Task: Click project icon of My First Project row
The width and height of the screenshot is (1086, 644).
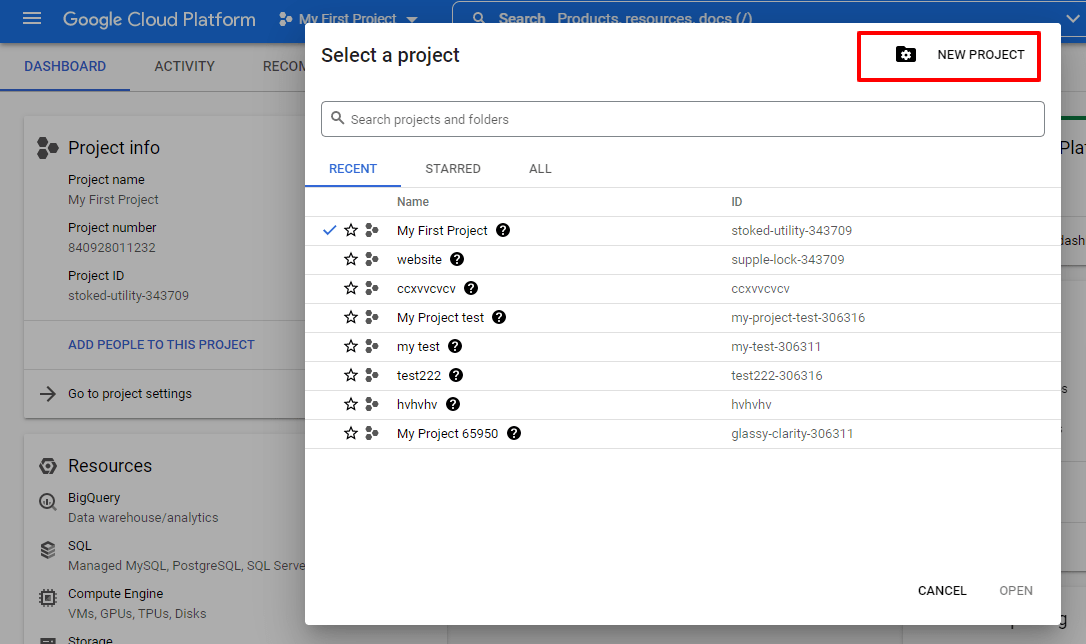Action: pyautogui.click(x=372, y=231)
